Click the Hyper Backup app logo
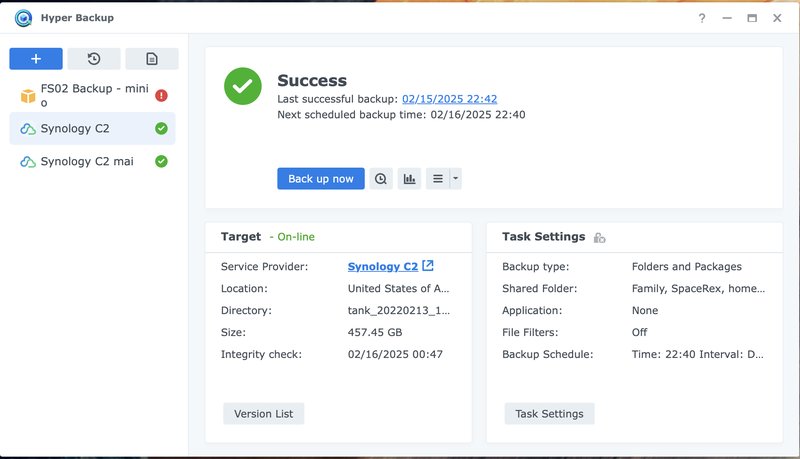Viewport: 800px width, 459px height. click(x=23, y=18)
